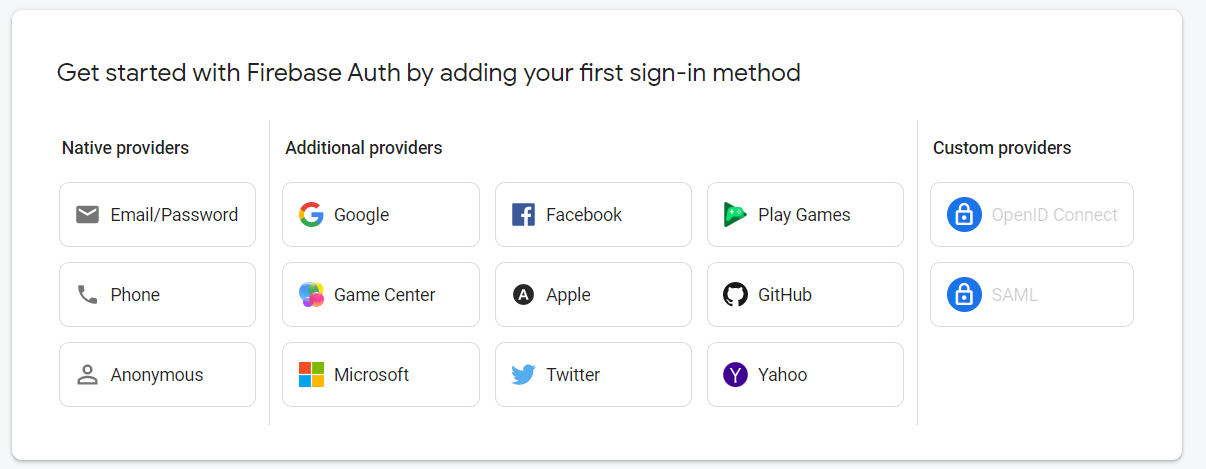Choose the Phone sign-in provider
This screenshot has width=1206, height=469.
coord(157,294)
